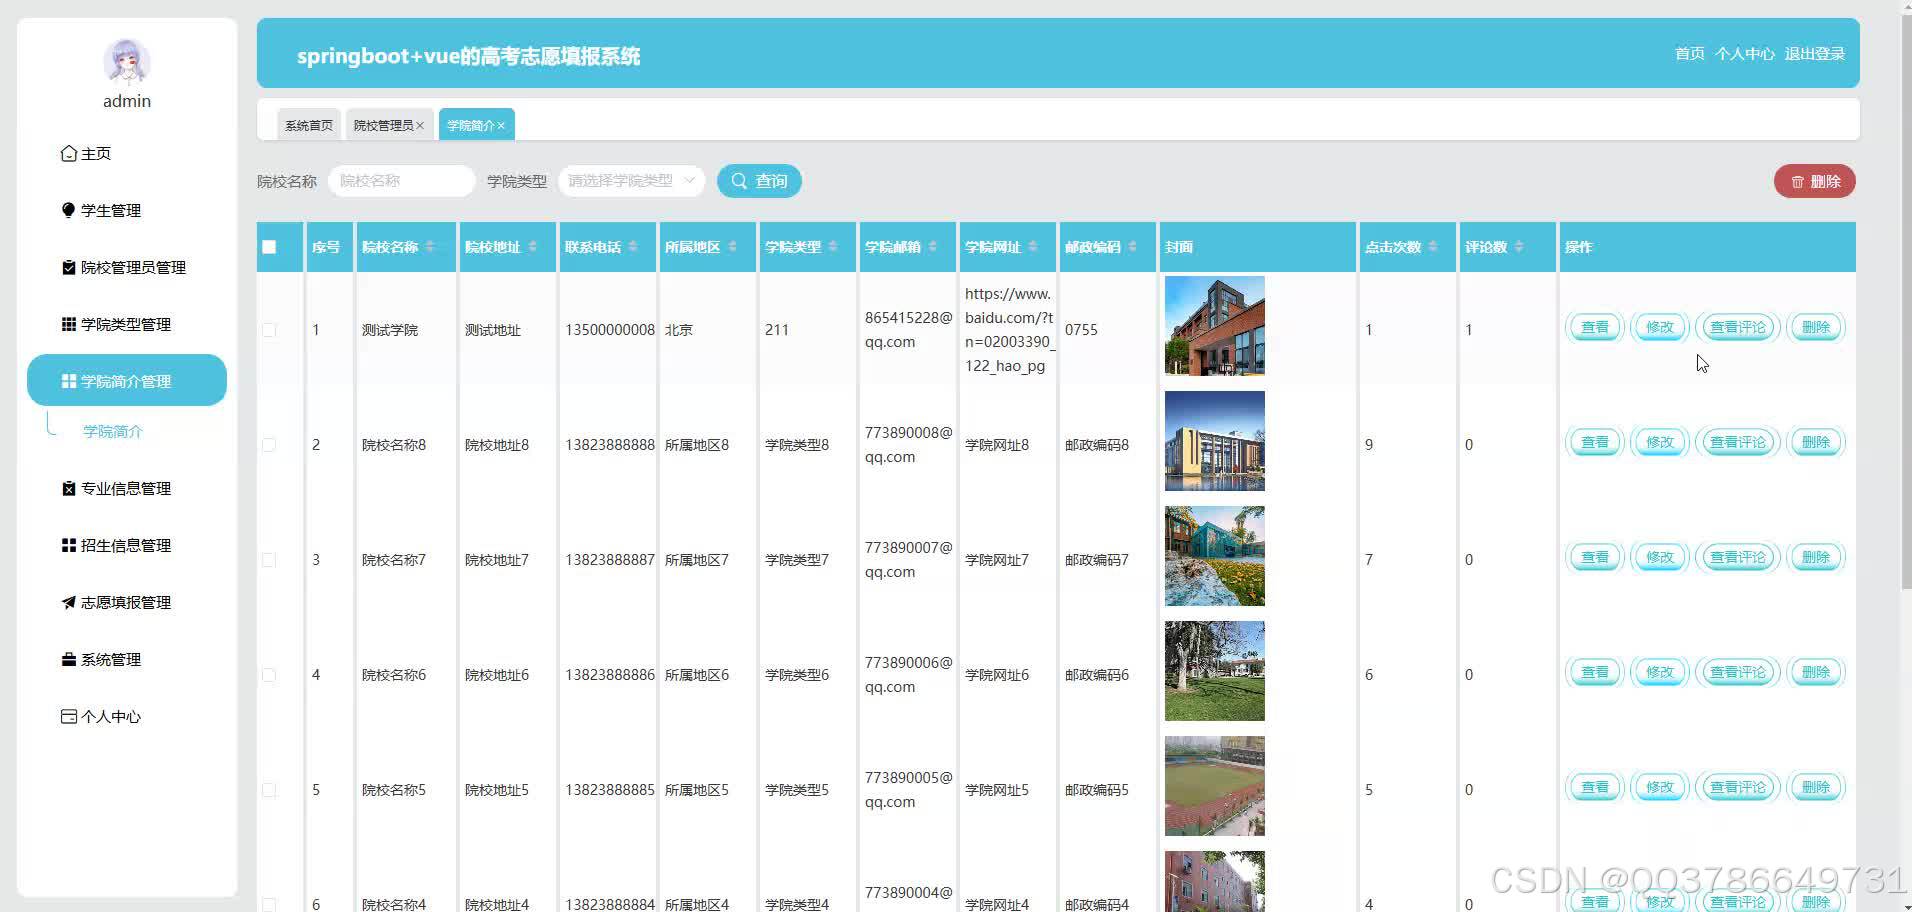Sort by 院校地址 column
Screen dimensions: 1912x912
pyautogui.click(x=533, y=247)
